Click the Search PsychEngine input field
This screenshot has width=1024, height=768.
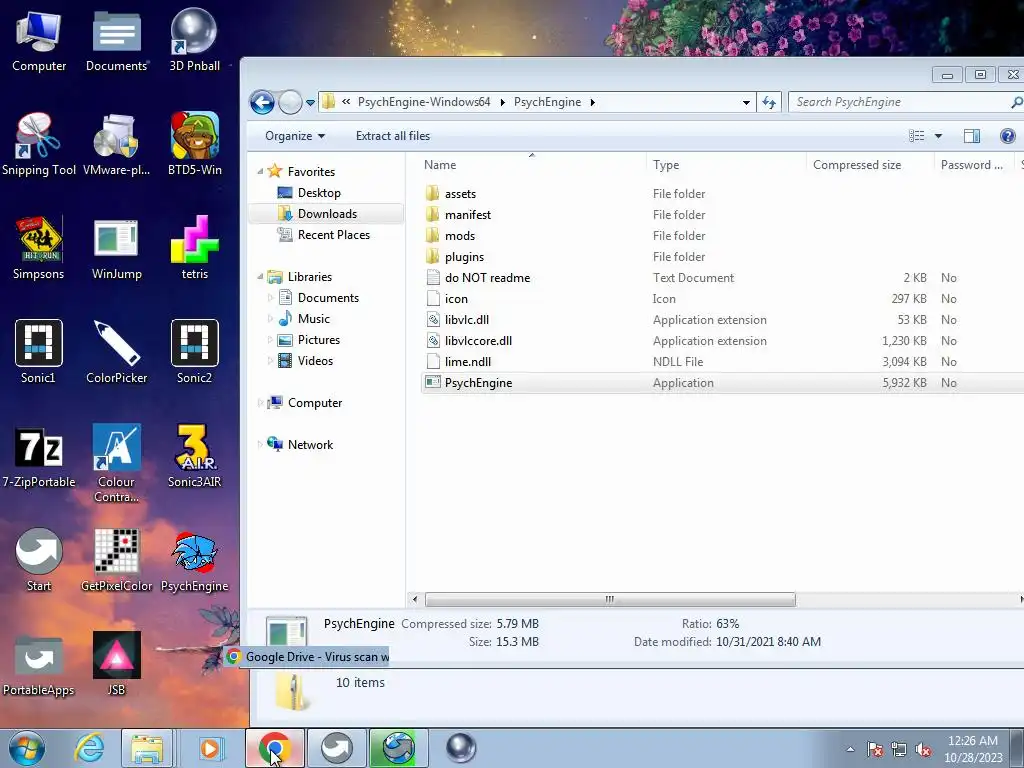[x=904, y=103]
